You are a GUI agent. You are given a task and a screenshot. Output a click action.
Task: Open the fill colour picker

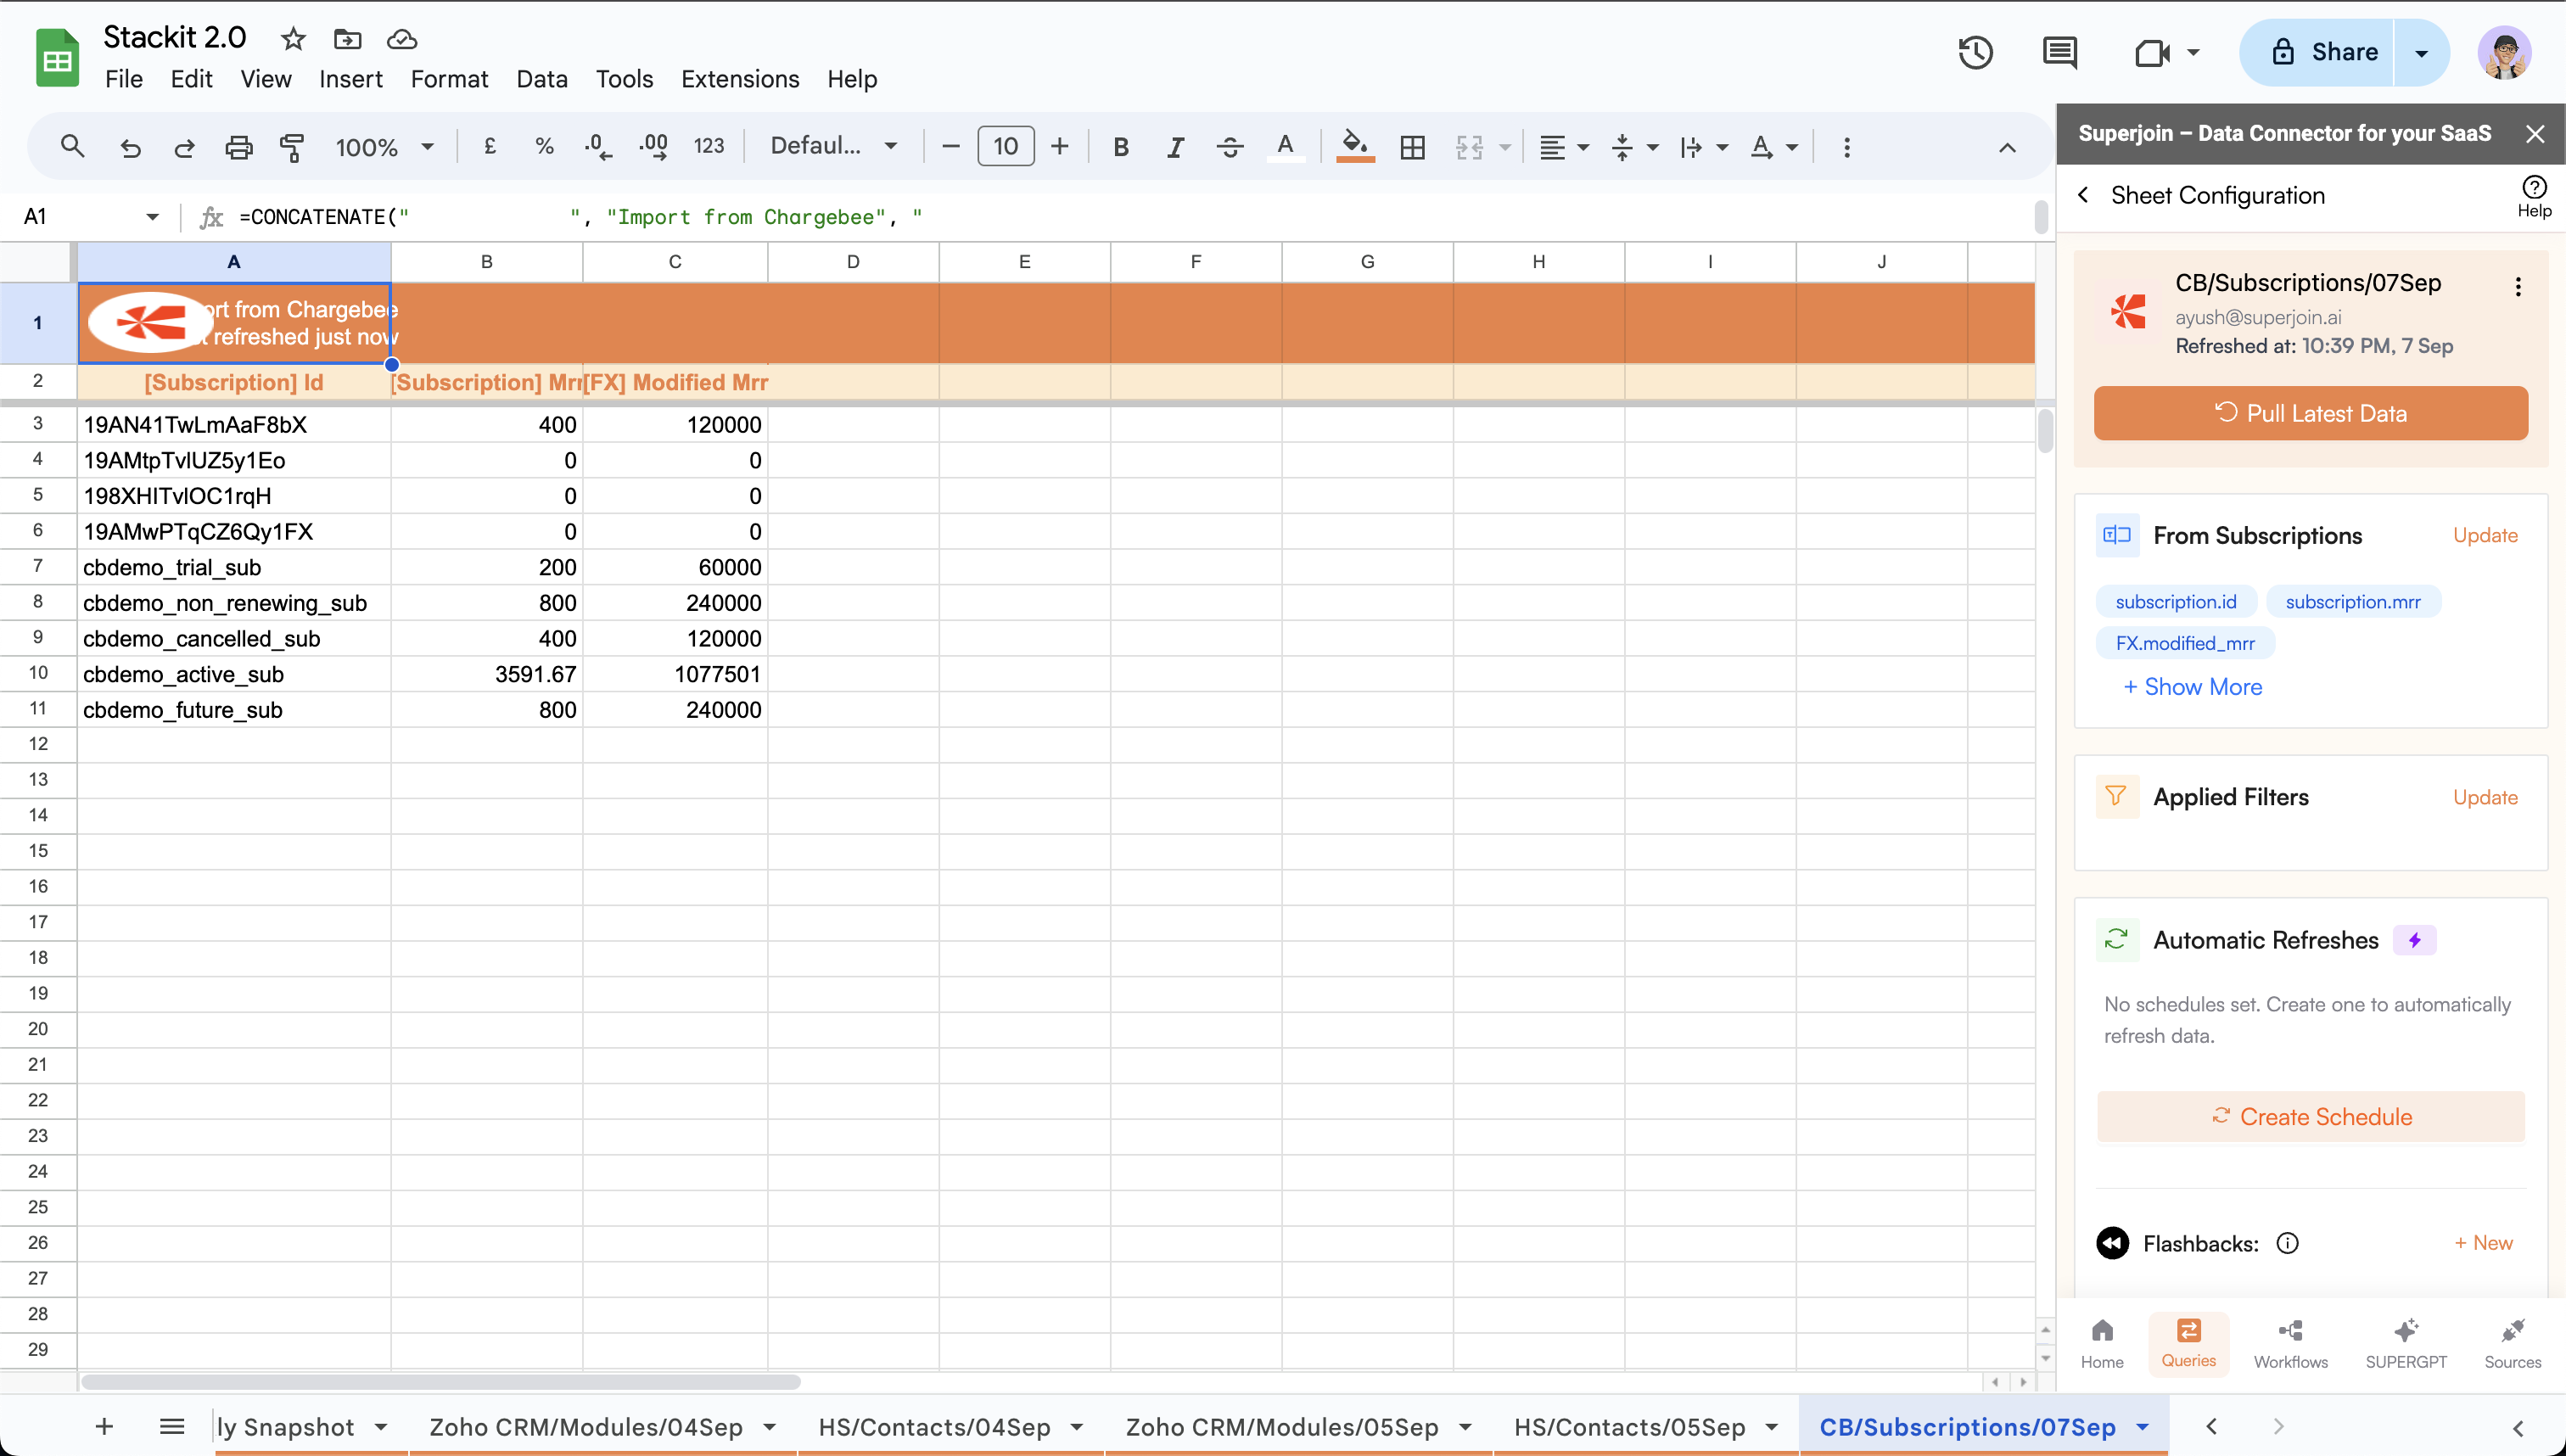tap(1354, 147)
